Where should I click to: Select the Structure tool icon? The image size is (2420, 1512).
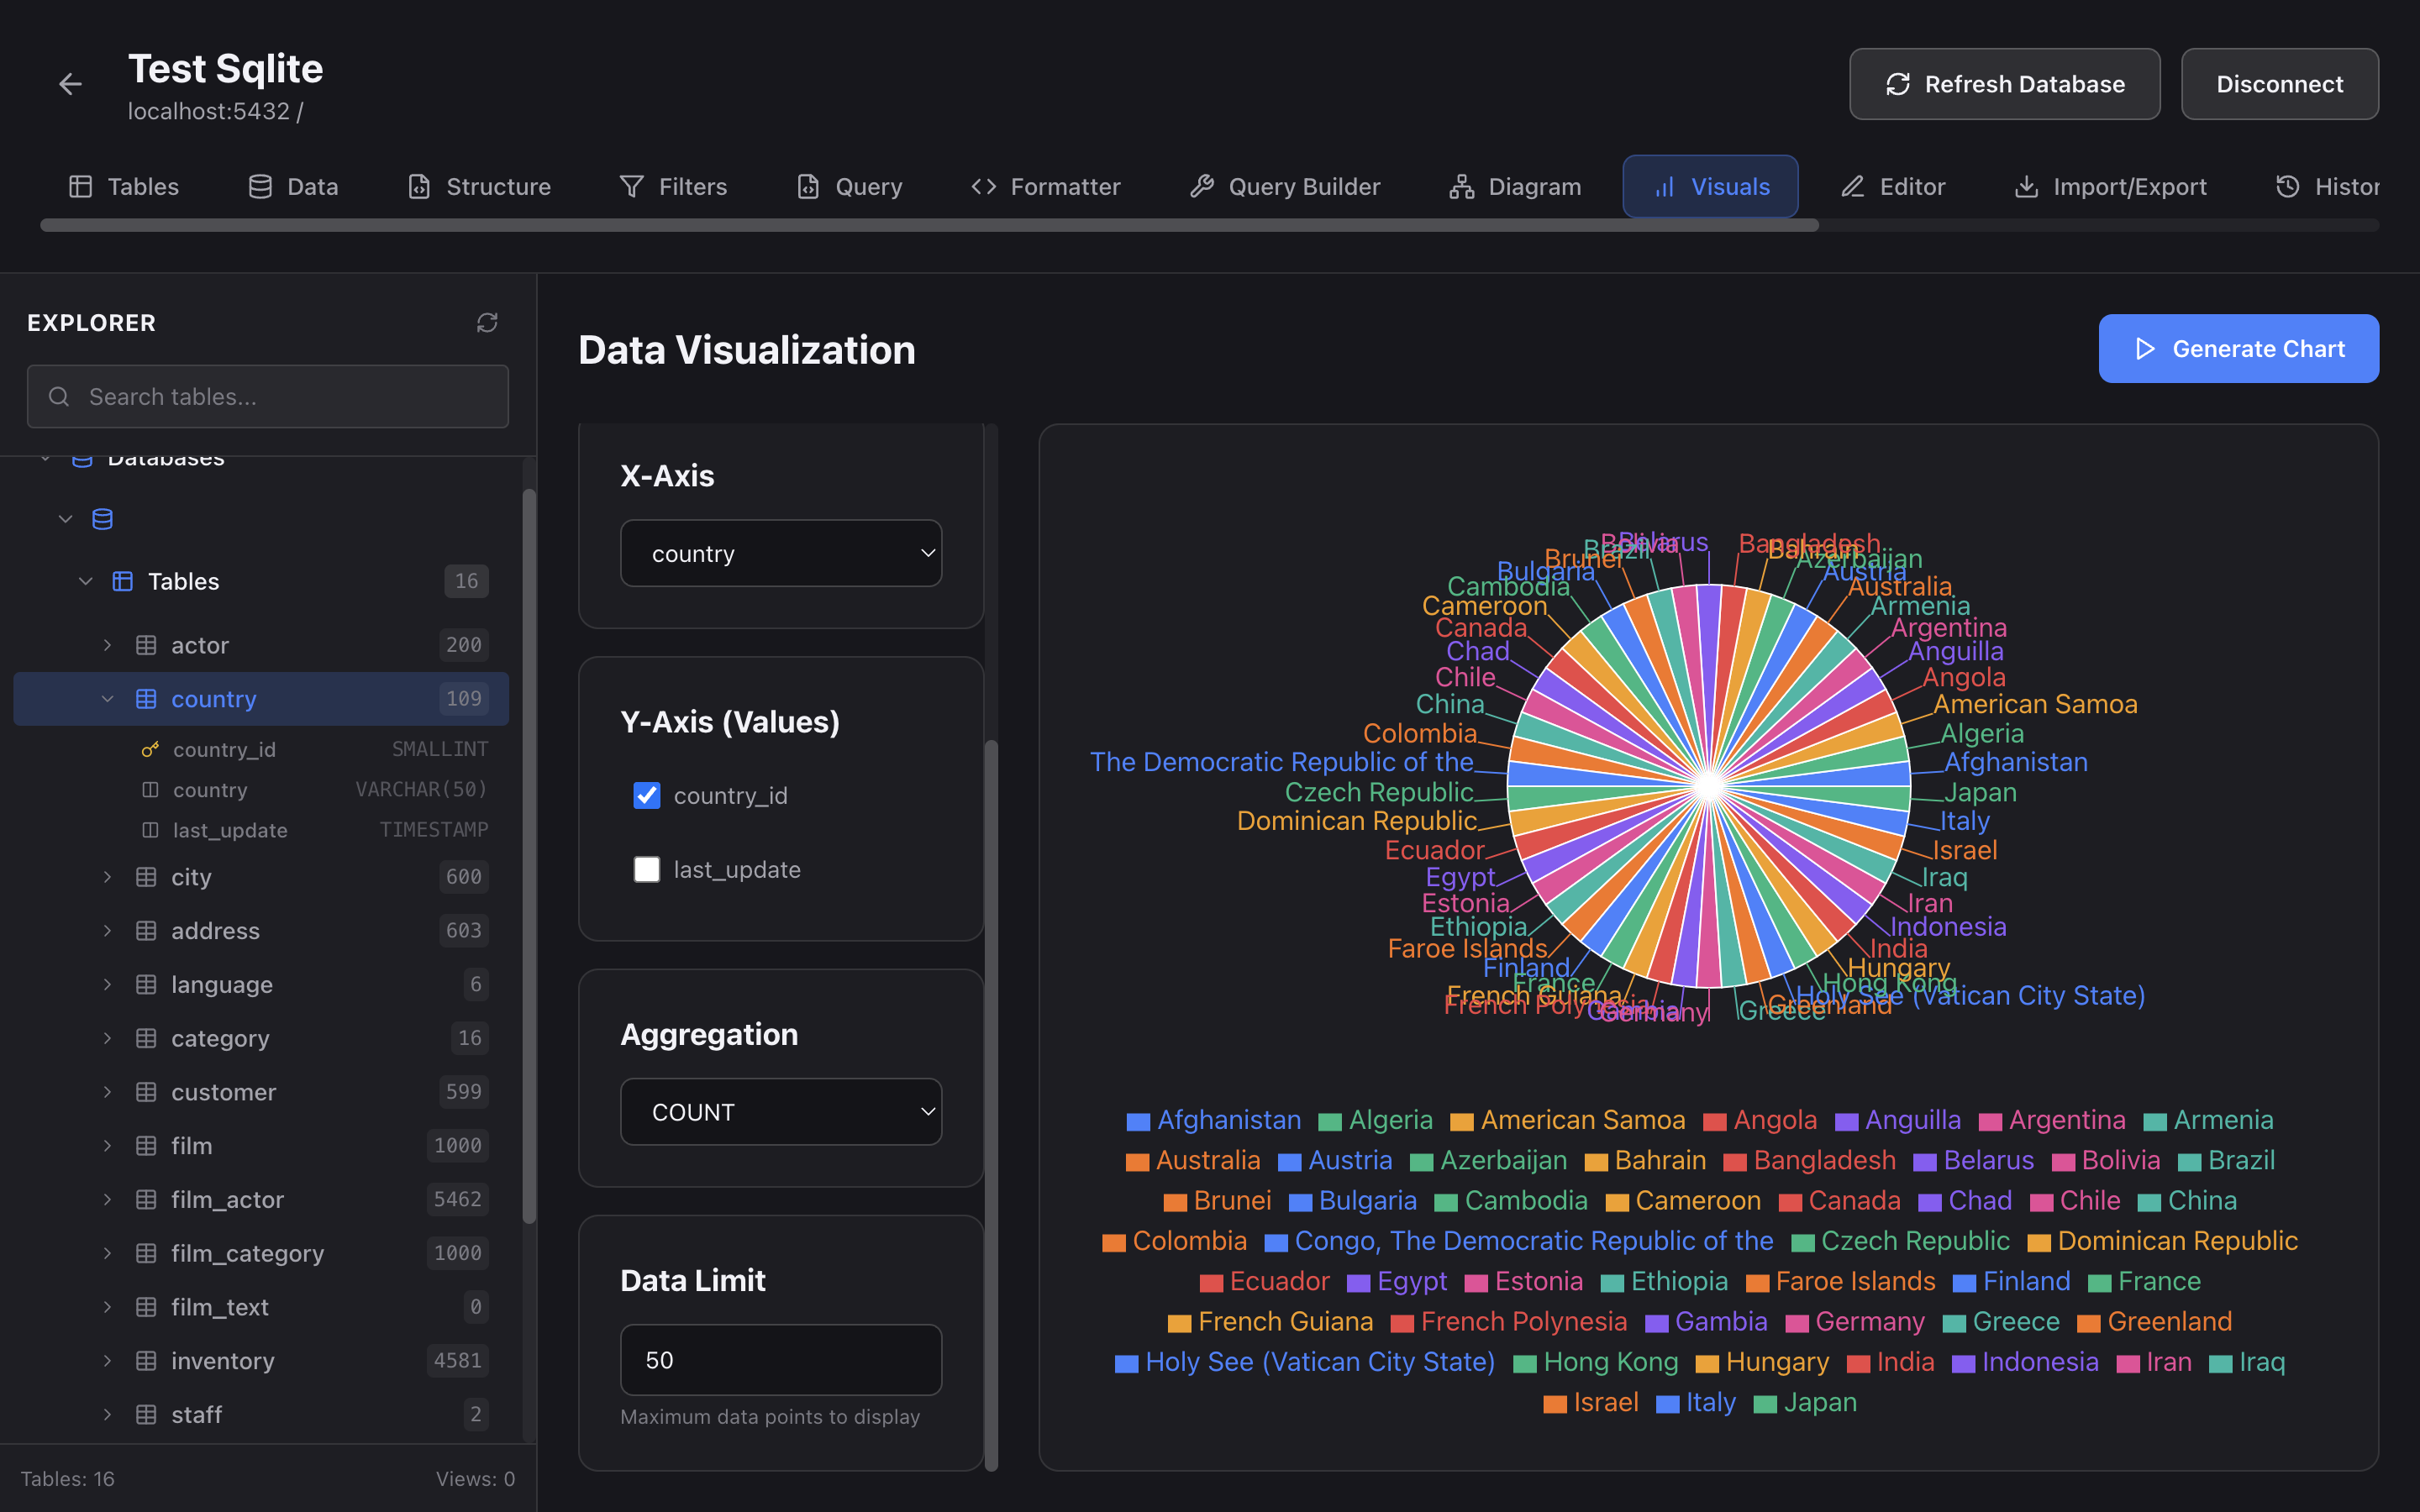(x=418, y=186)
